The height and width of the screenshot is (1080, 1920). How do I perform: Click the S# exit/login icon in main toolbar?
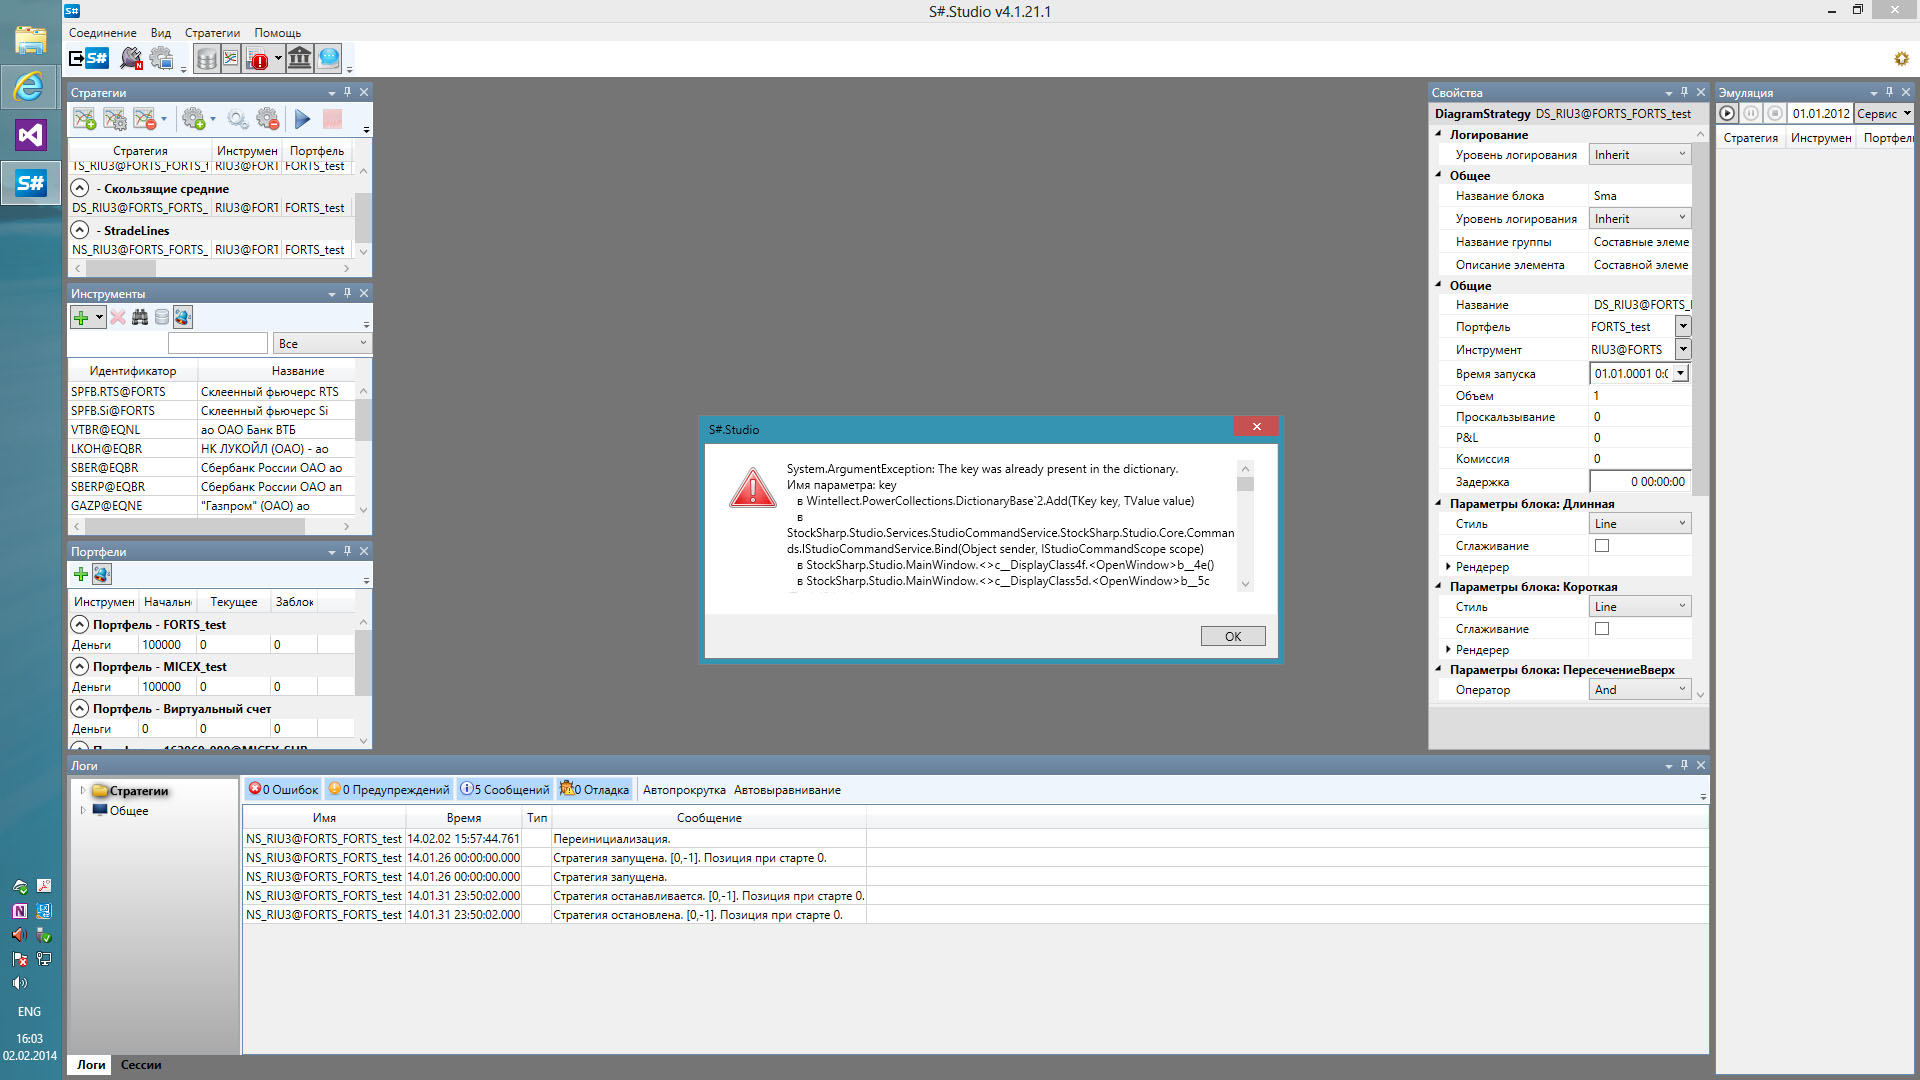click(x=88, y=58)
